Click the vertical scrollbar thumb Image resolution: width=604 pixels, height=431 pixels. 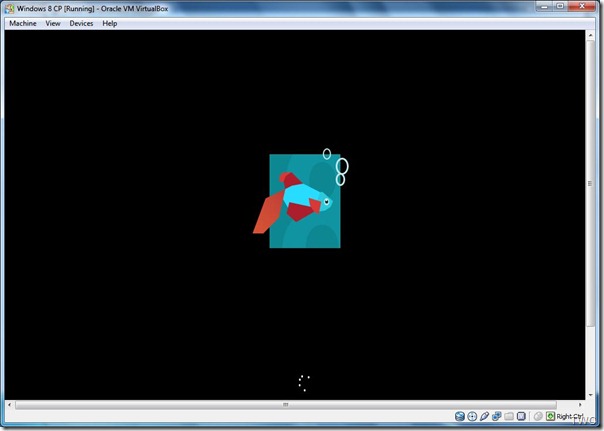click(x=590, y=183)
